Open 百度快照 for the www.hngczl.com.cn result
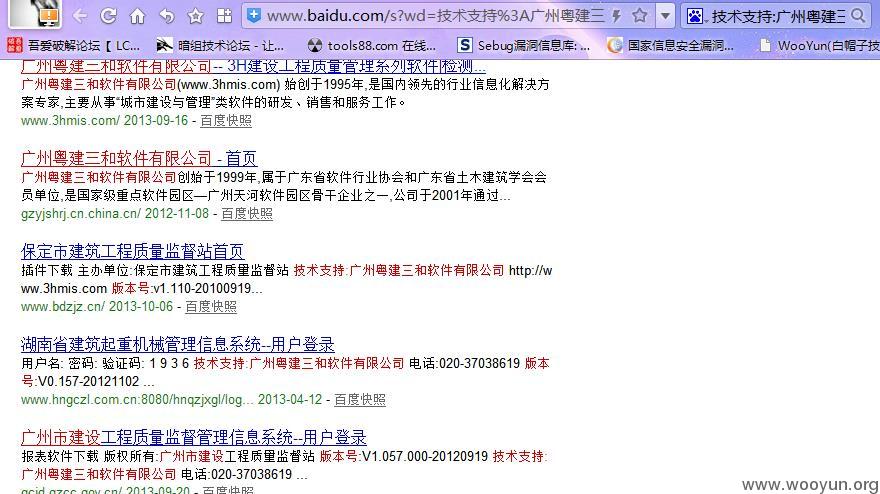 pyautogui.click(x=360, y=400)
